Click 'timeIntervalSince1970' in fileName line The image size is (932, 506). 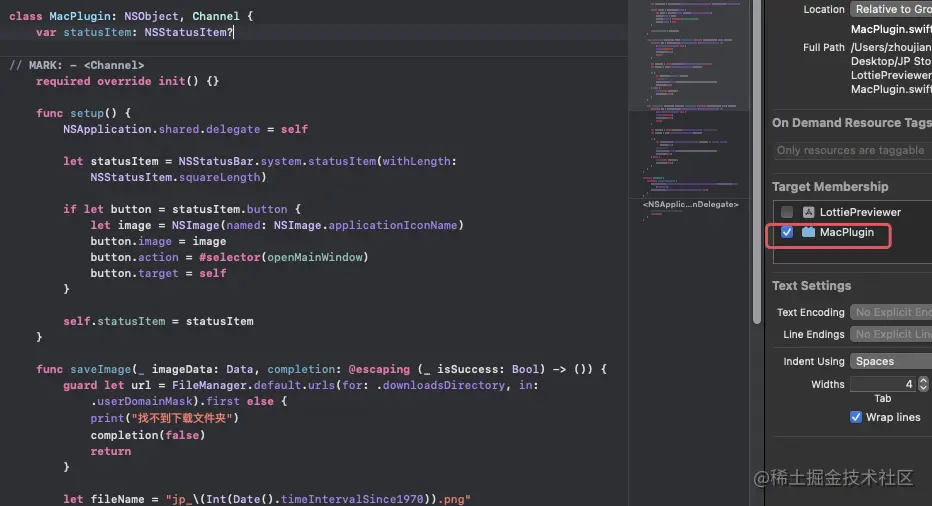pyautogui.click(x=352, y=499)
